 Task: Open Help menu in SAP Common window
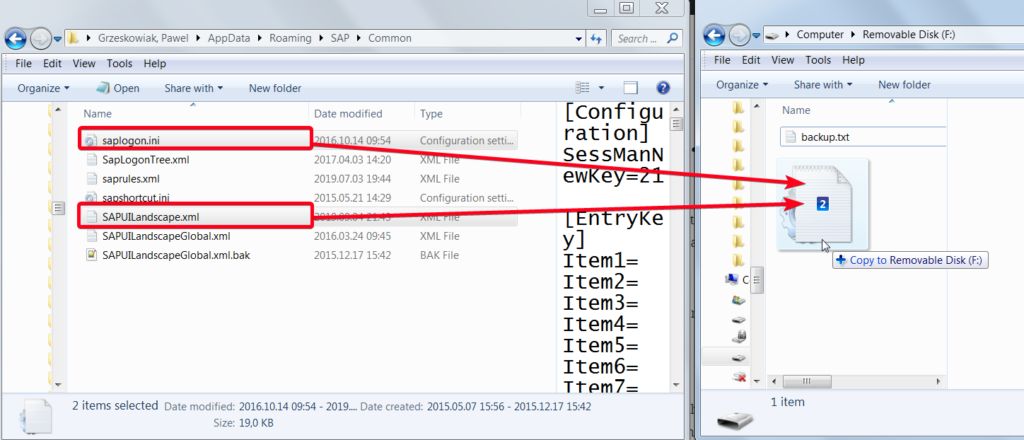pyautogui.click(x=155, y=63)
